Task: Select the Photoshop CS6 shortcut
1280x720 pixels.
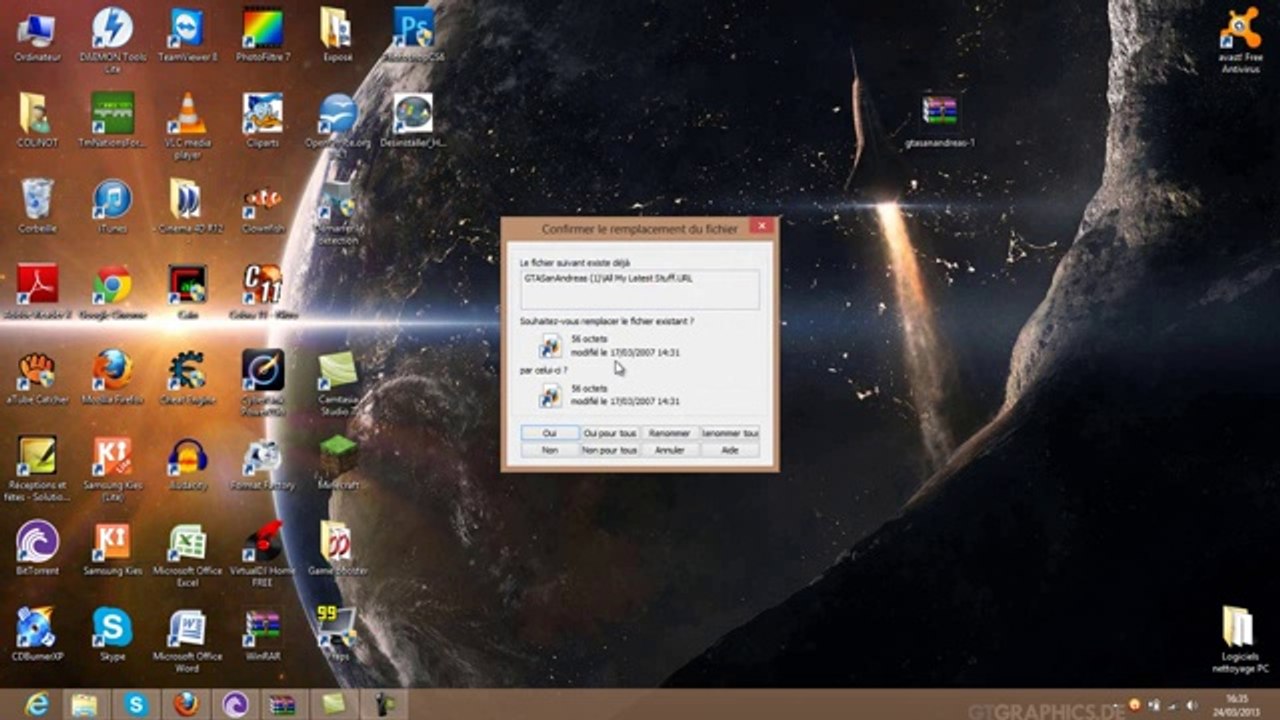Action: click(x=413, y=35)
